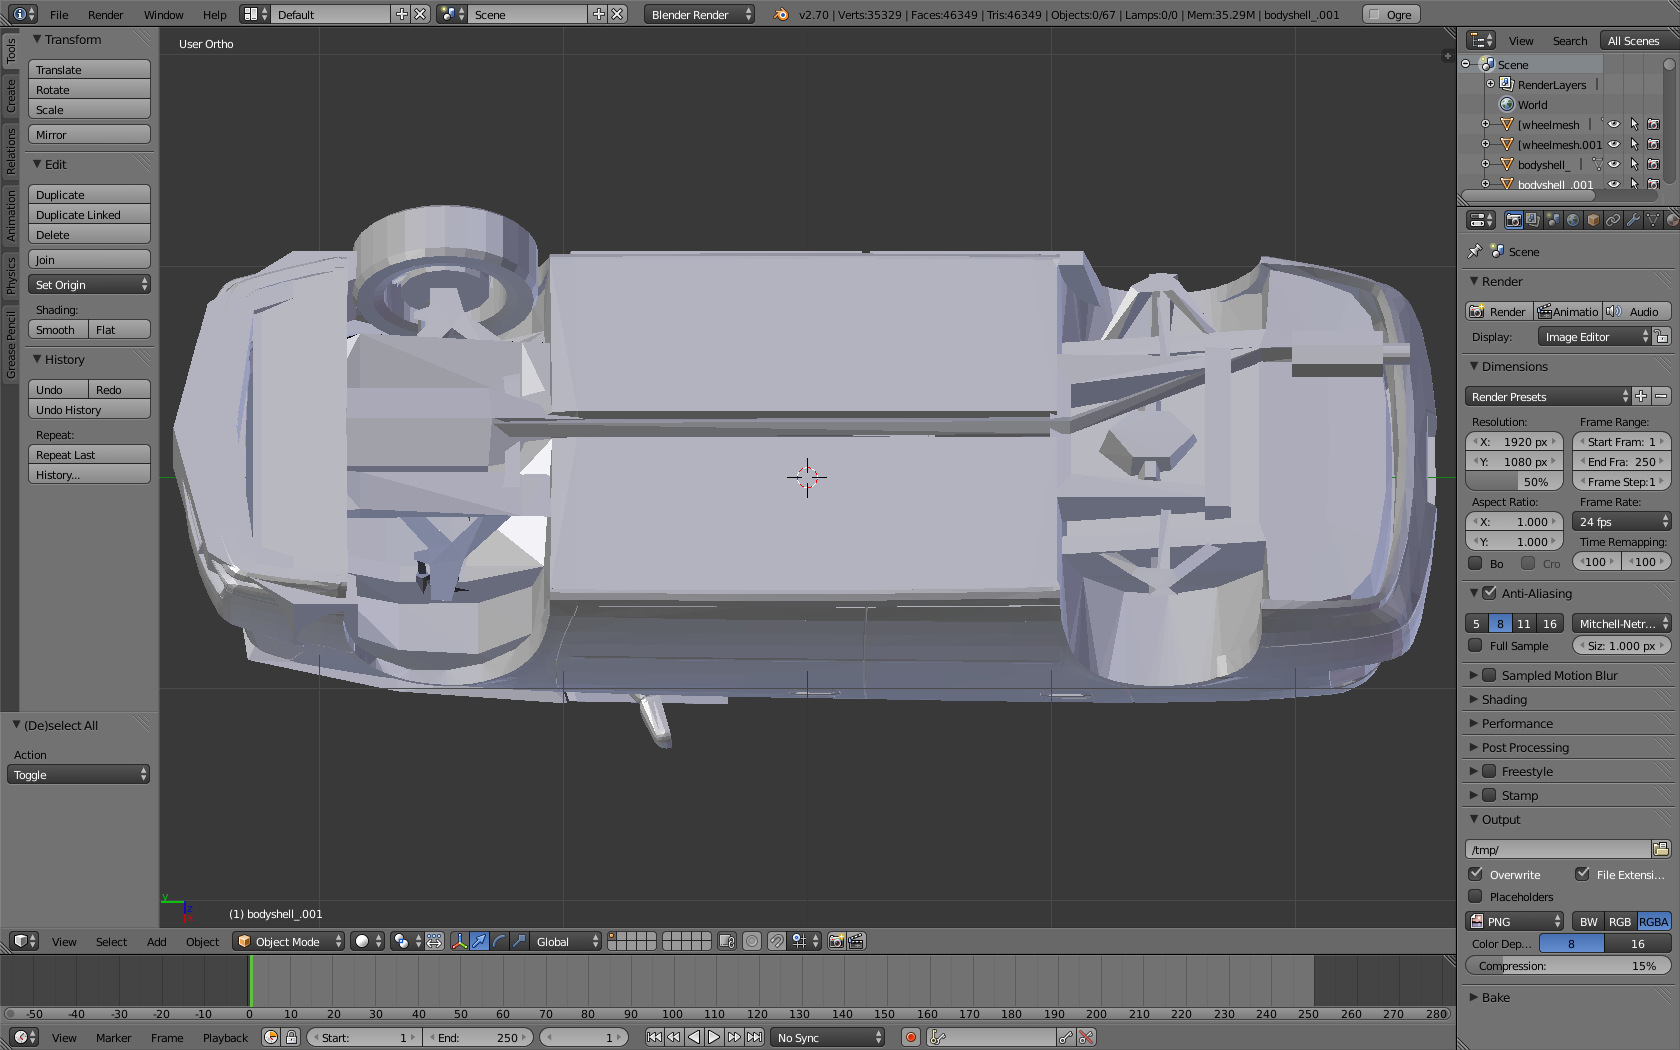Enable the Placeholders checkbox
Viewport: 1680px width, 1050px height.
1475,897
